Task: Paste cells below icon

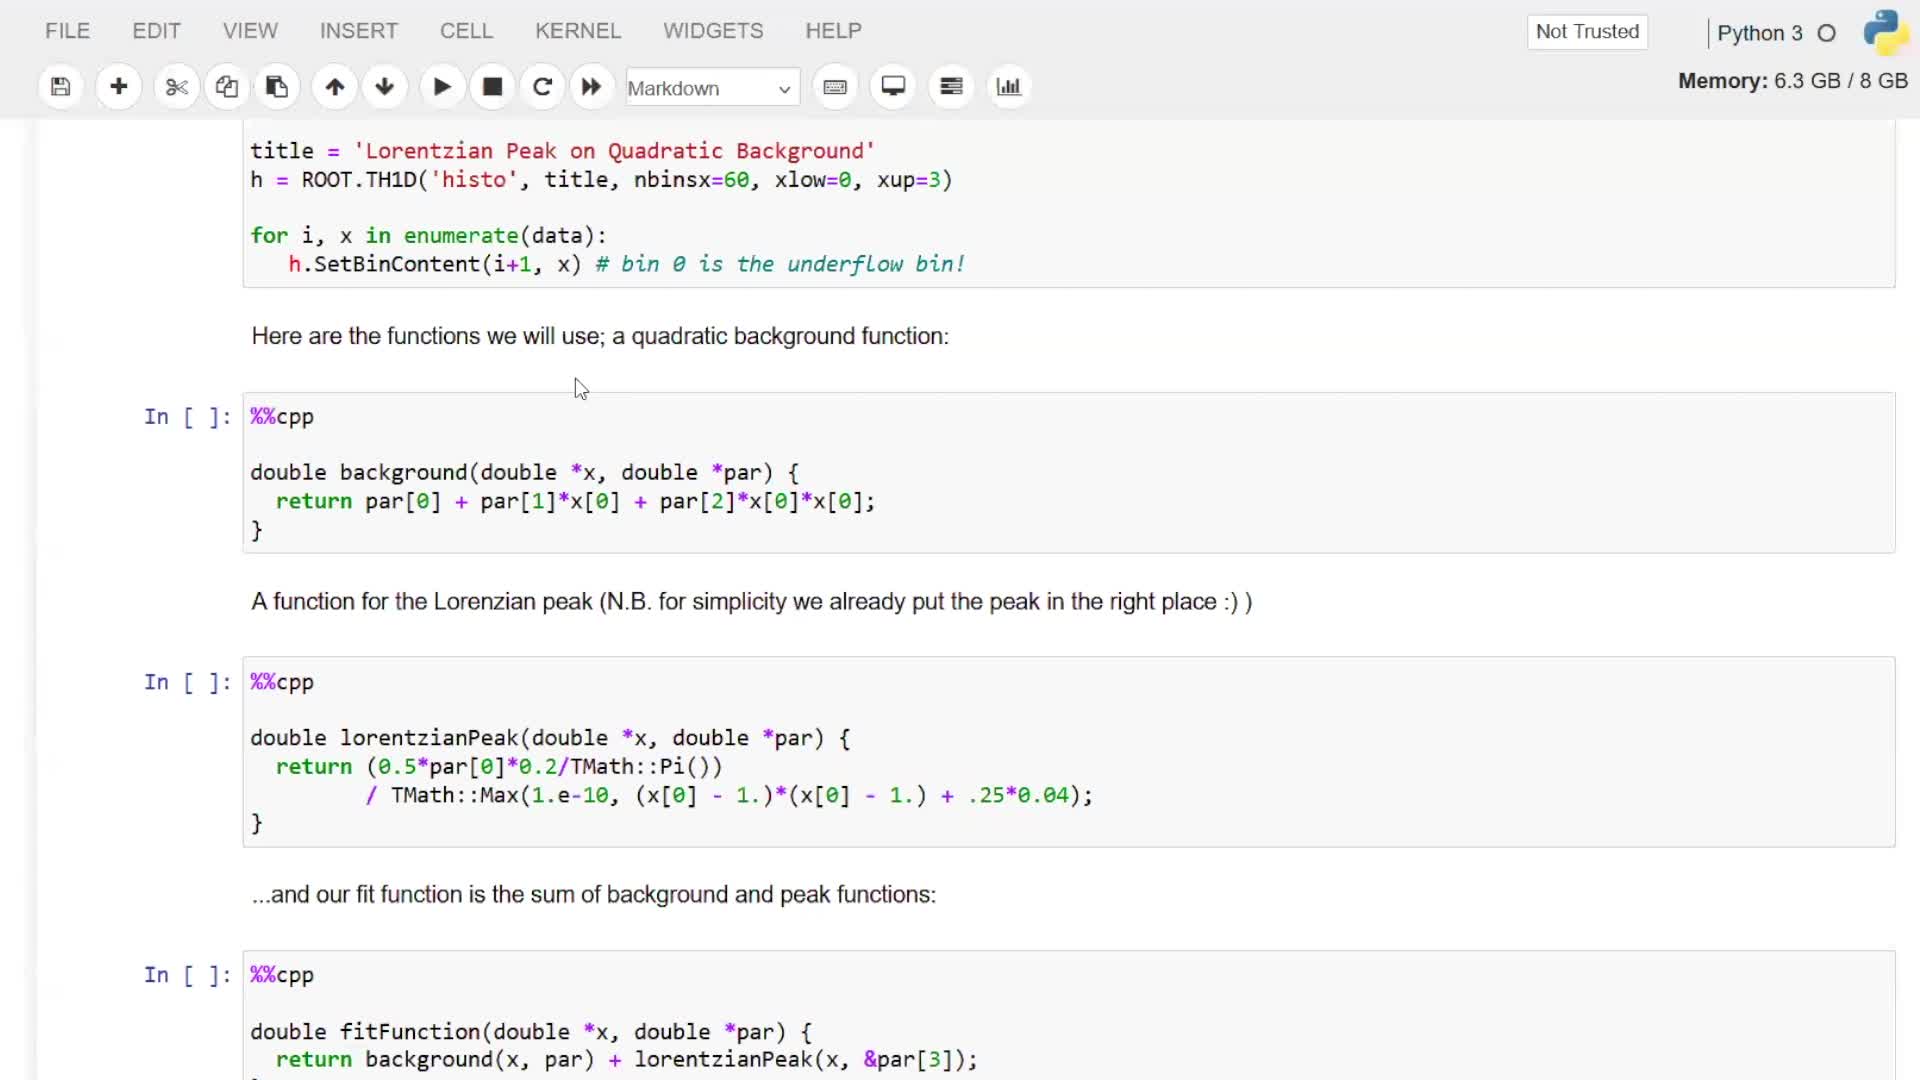Action: [277, 87]
